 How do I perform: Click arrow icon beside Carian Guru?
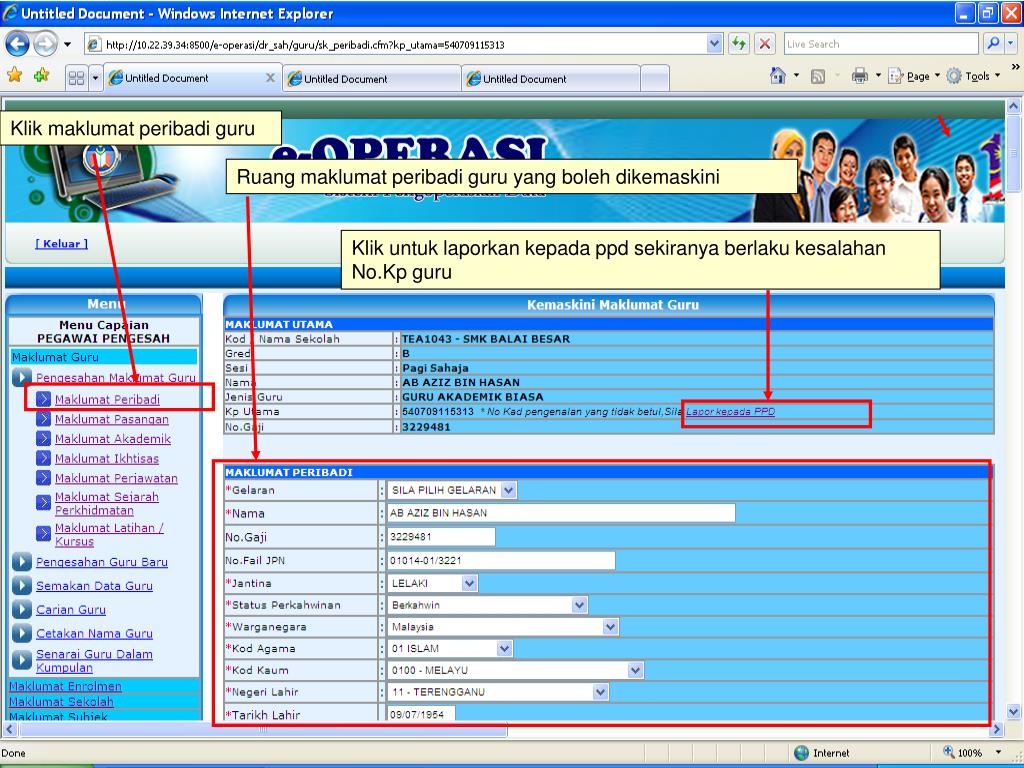(x=22, y=609)
